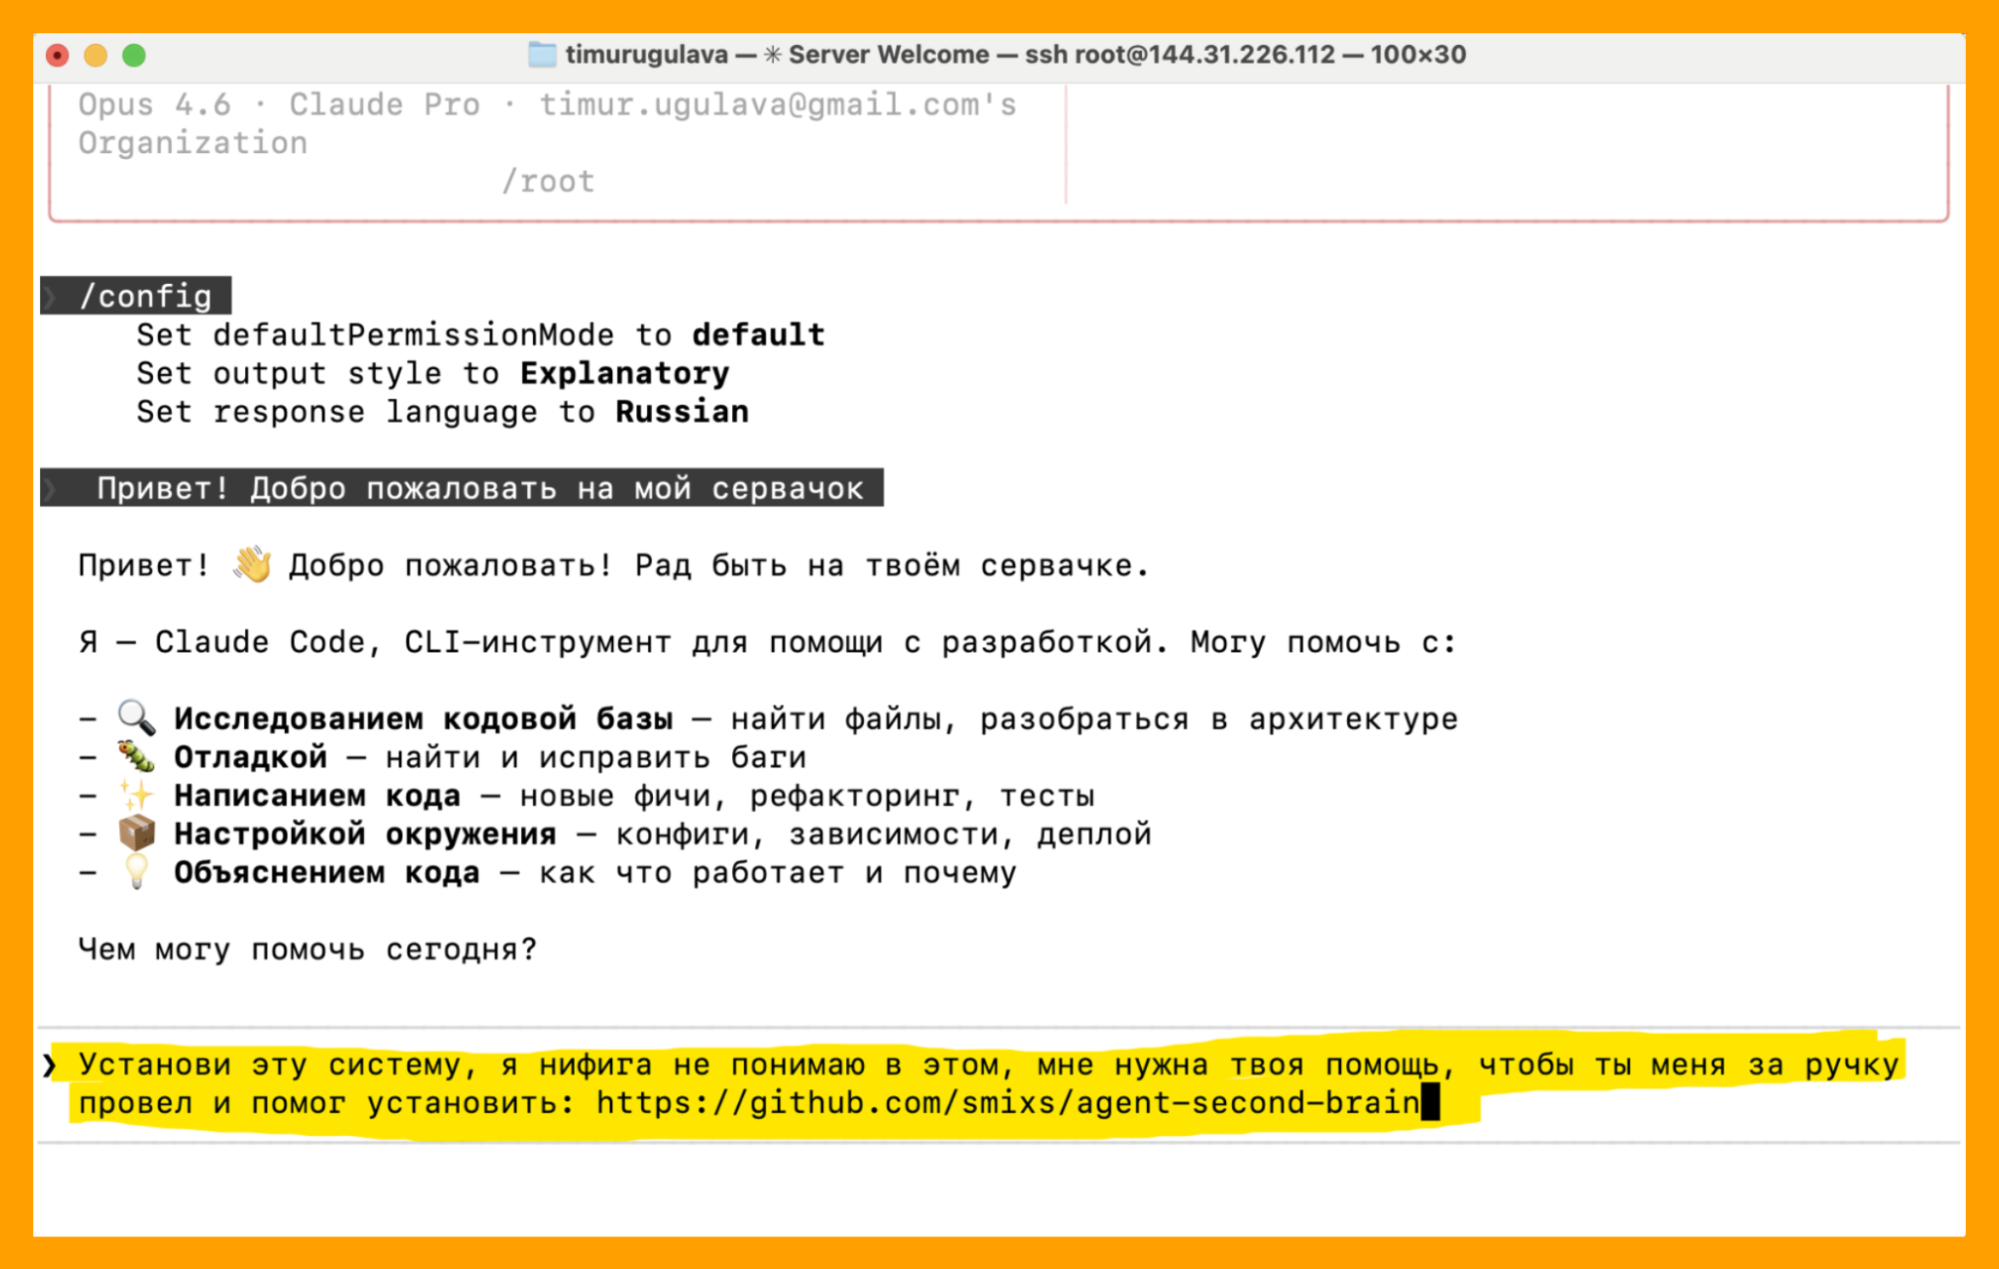Click the sparkles emoji beside Написанием кода
Image resolution: width=1999 pixels, height=1269 pixels.
[x=136, y=796]
